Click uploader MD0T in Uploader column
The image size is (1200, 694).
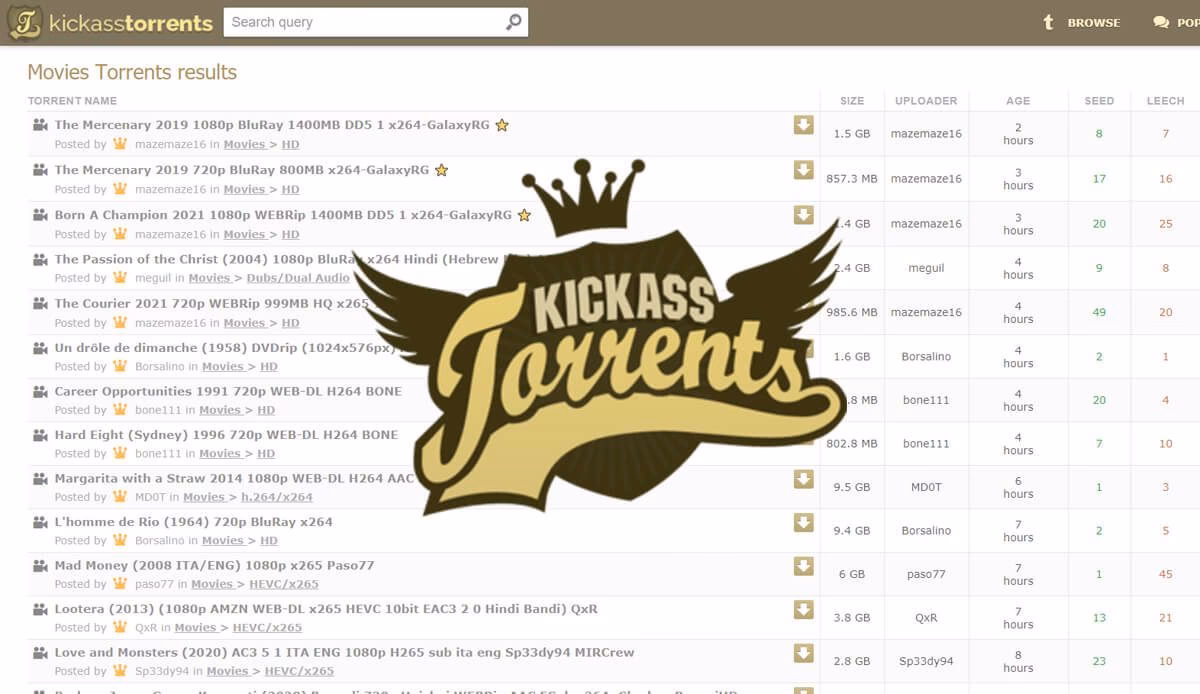point(926,488)
